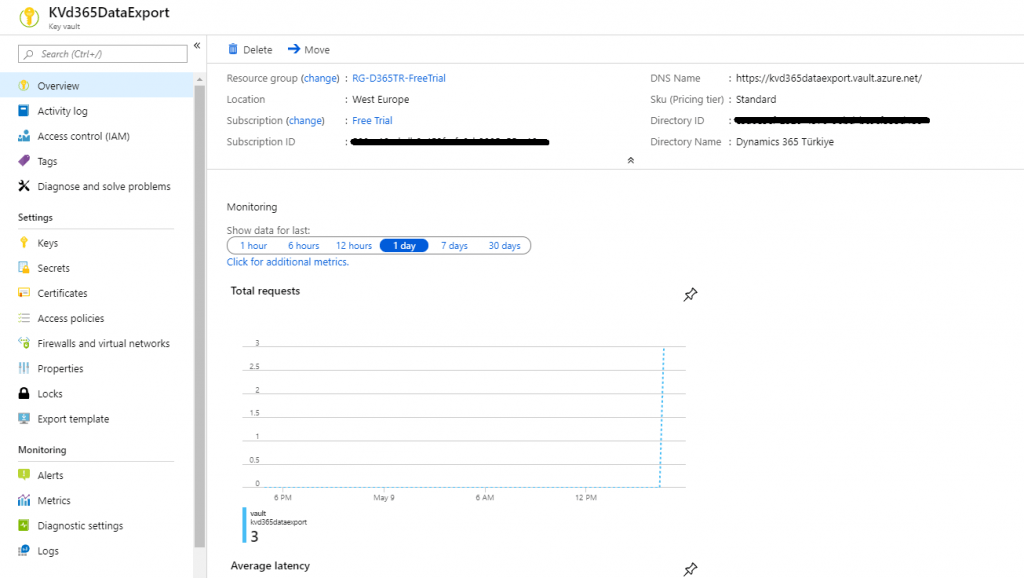Viewport: 1024px width, 578px height.
Task: Pin the Average latency chart
Action: [x=690, y=569]
